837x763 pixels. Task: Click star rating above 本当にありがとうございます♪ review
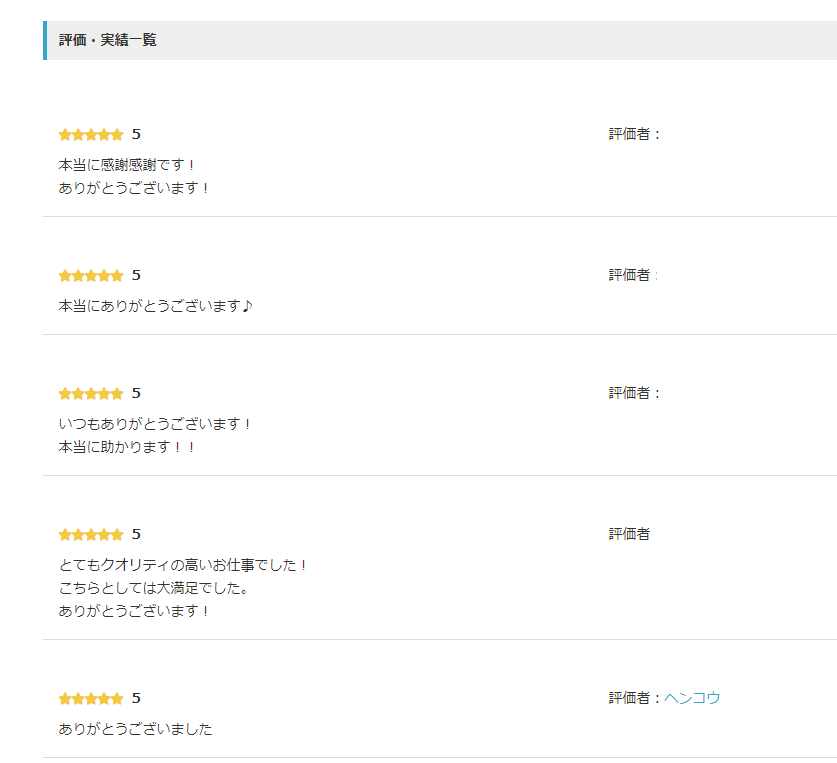(91, 275)
